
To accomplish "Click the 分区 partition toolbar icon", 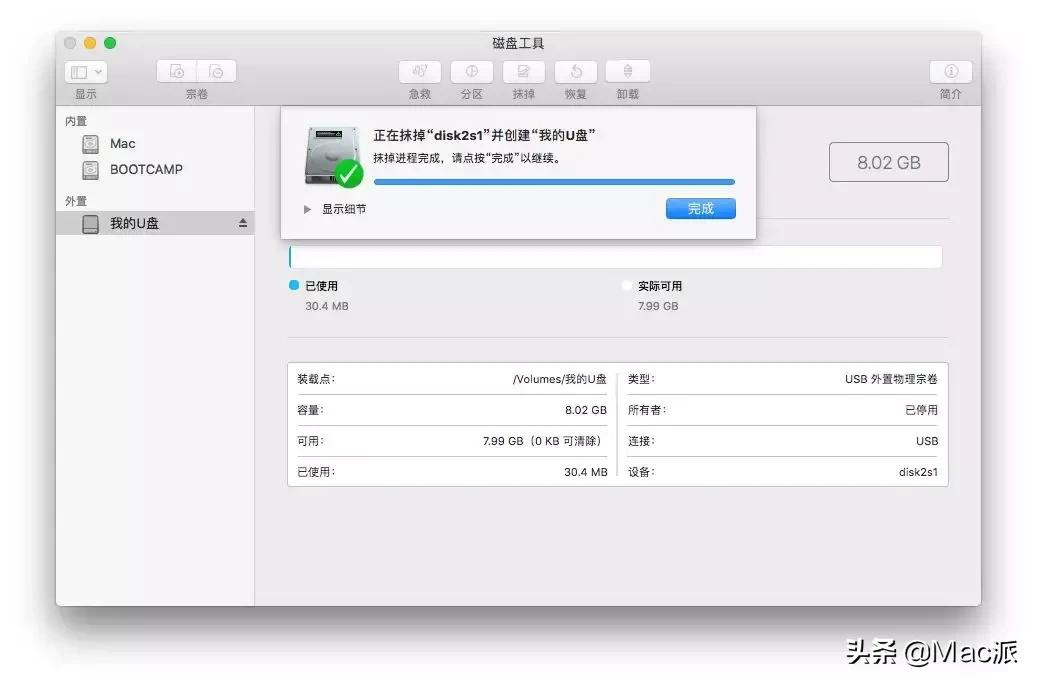I will (x=472, y=71).
